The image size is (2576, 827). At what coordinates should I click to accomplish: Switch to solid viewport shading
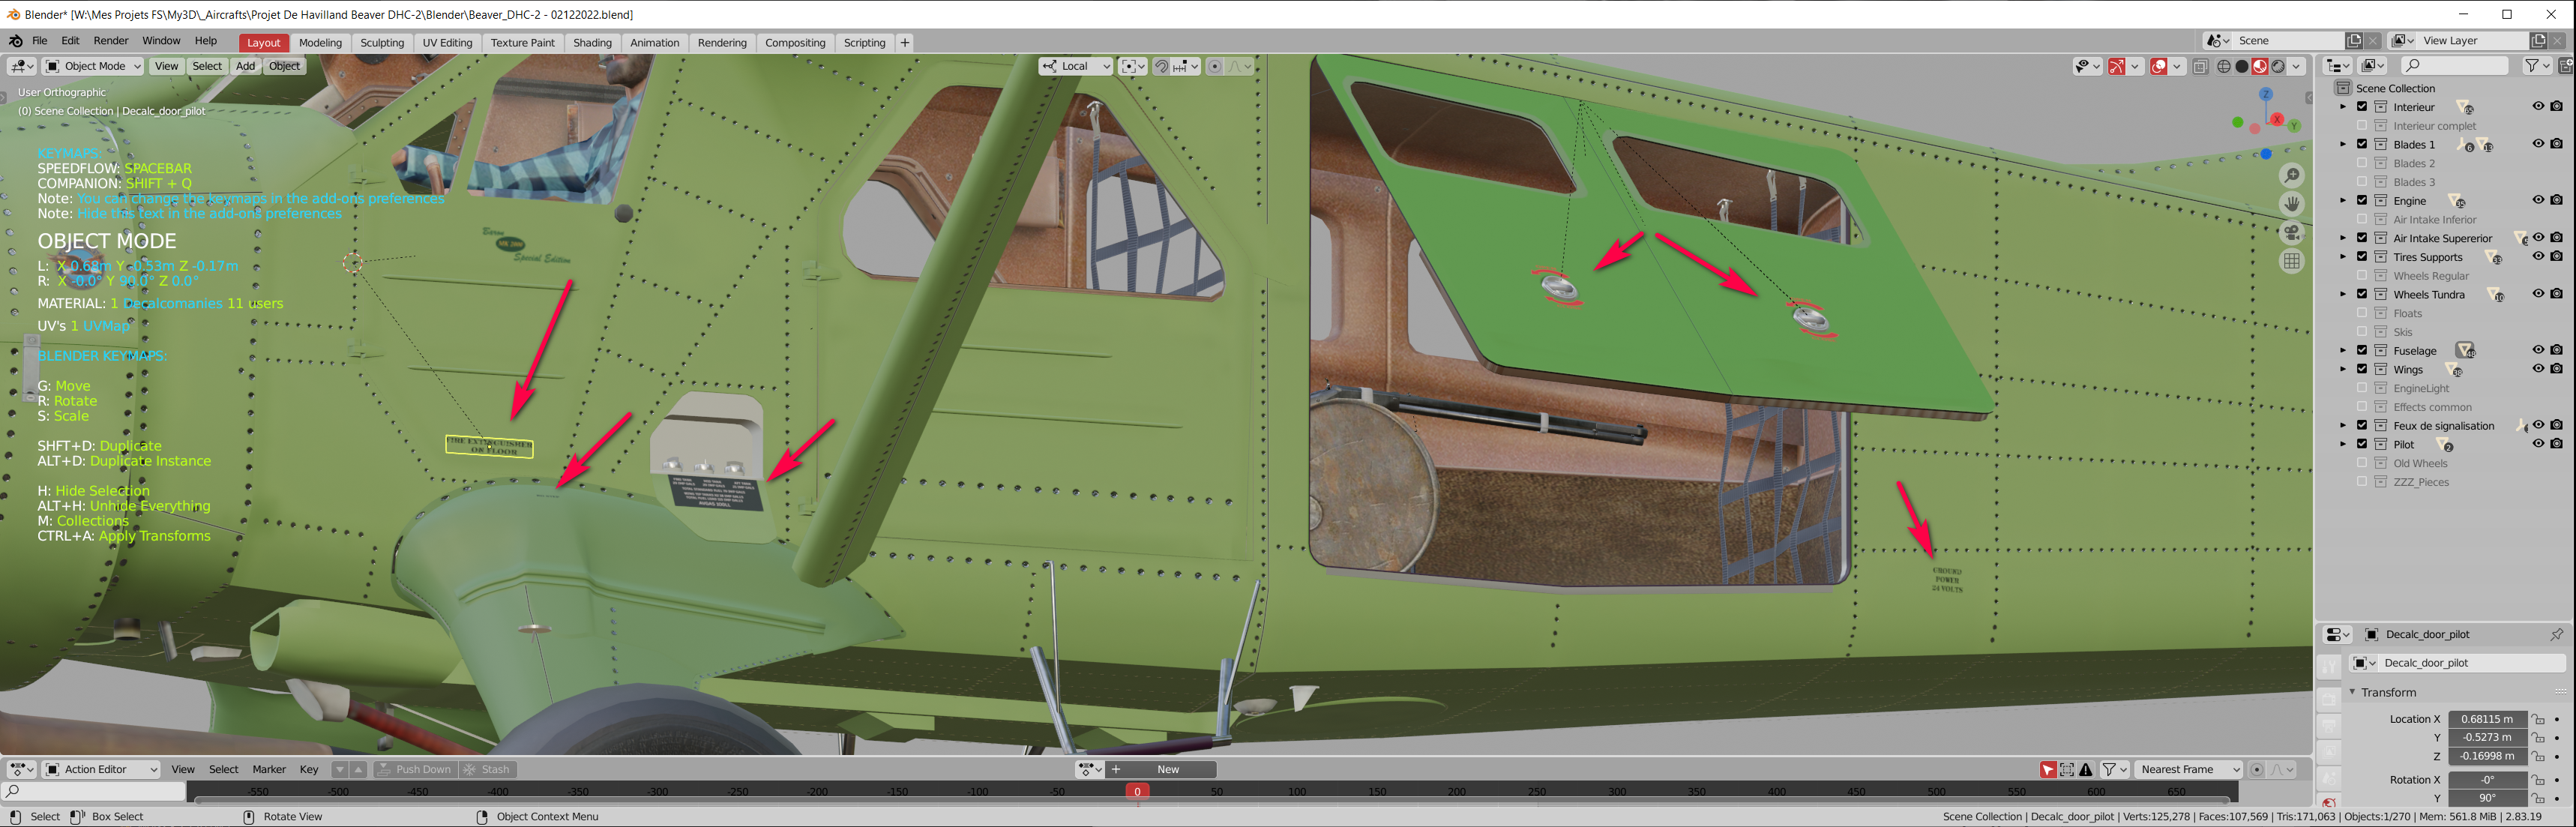[x=2242, y=66]
